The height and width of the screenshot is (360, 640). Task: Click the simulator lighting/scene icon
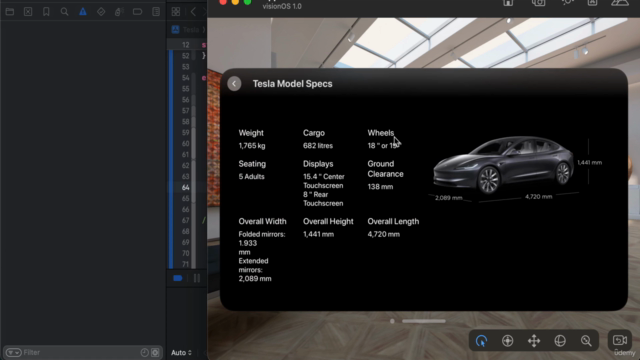pyautogui.click(x=567, y=2)
